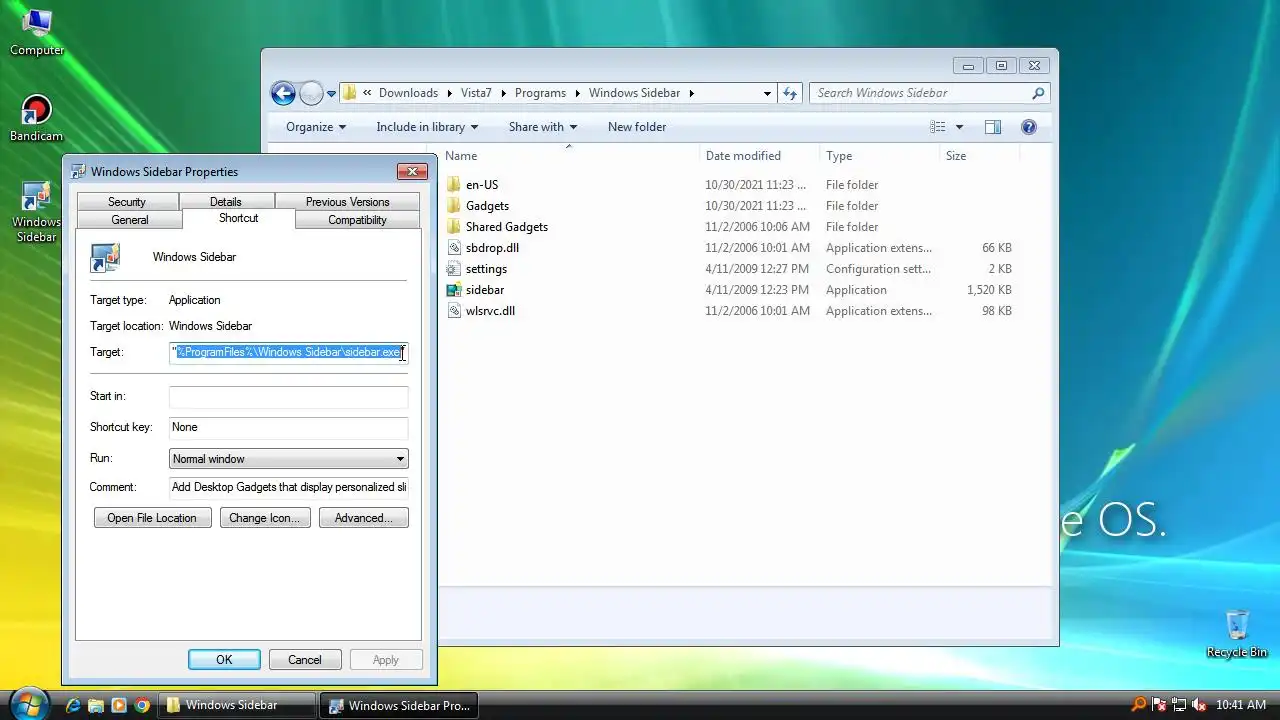Switch to the Compatibility tab

pyautogui.click(x=357, y=220)
